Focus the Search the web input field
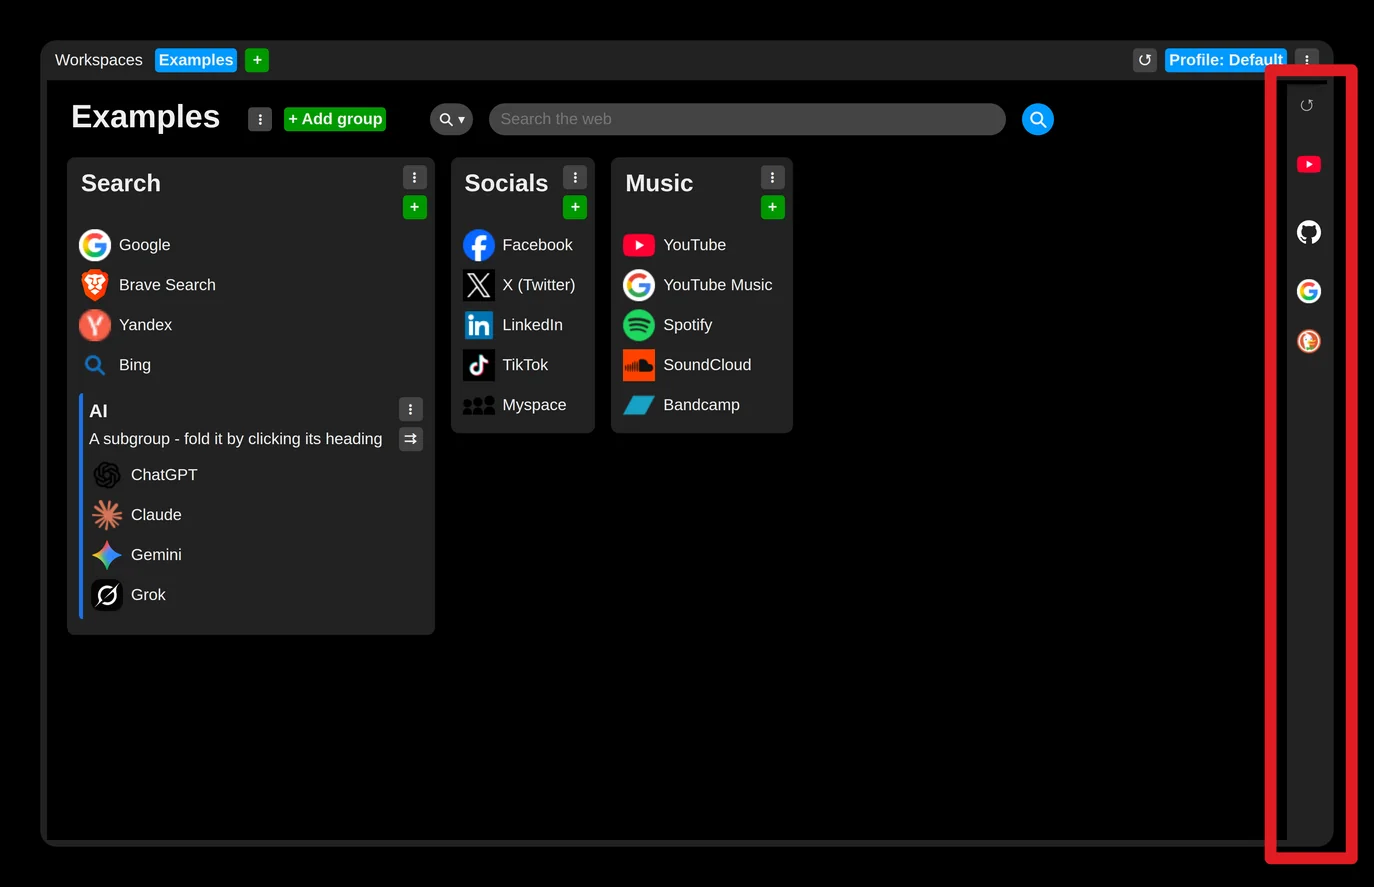1374x887 pixels. [747, 119]
